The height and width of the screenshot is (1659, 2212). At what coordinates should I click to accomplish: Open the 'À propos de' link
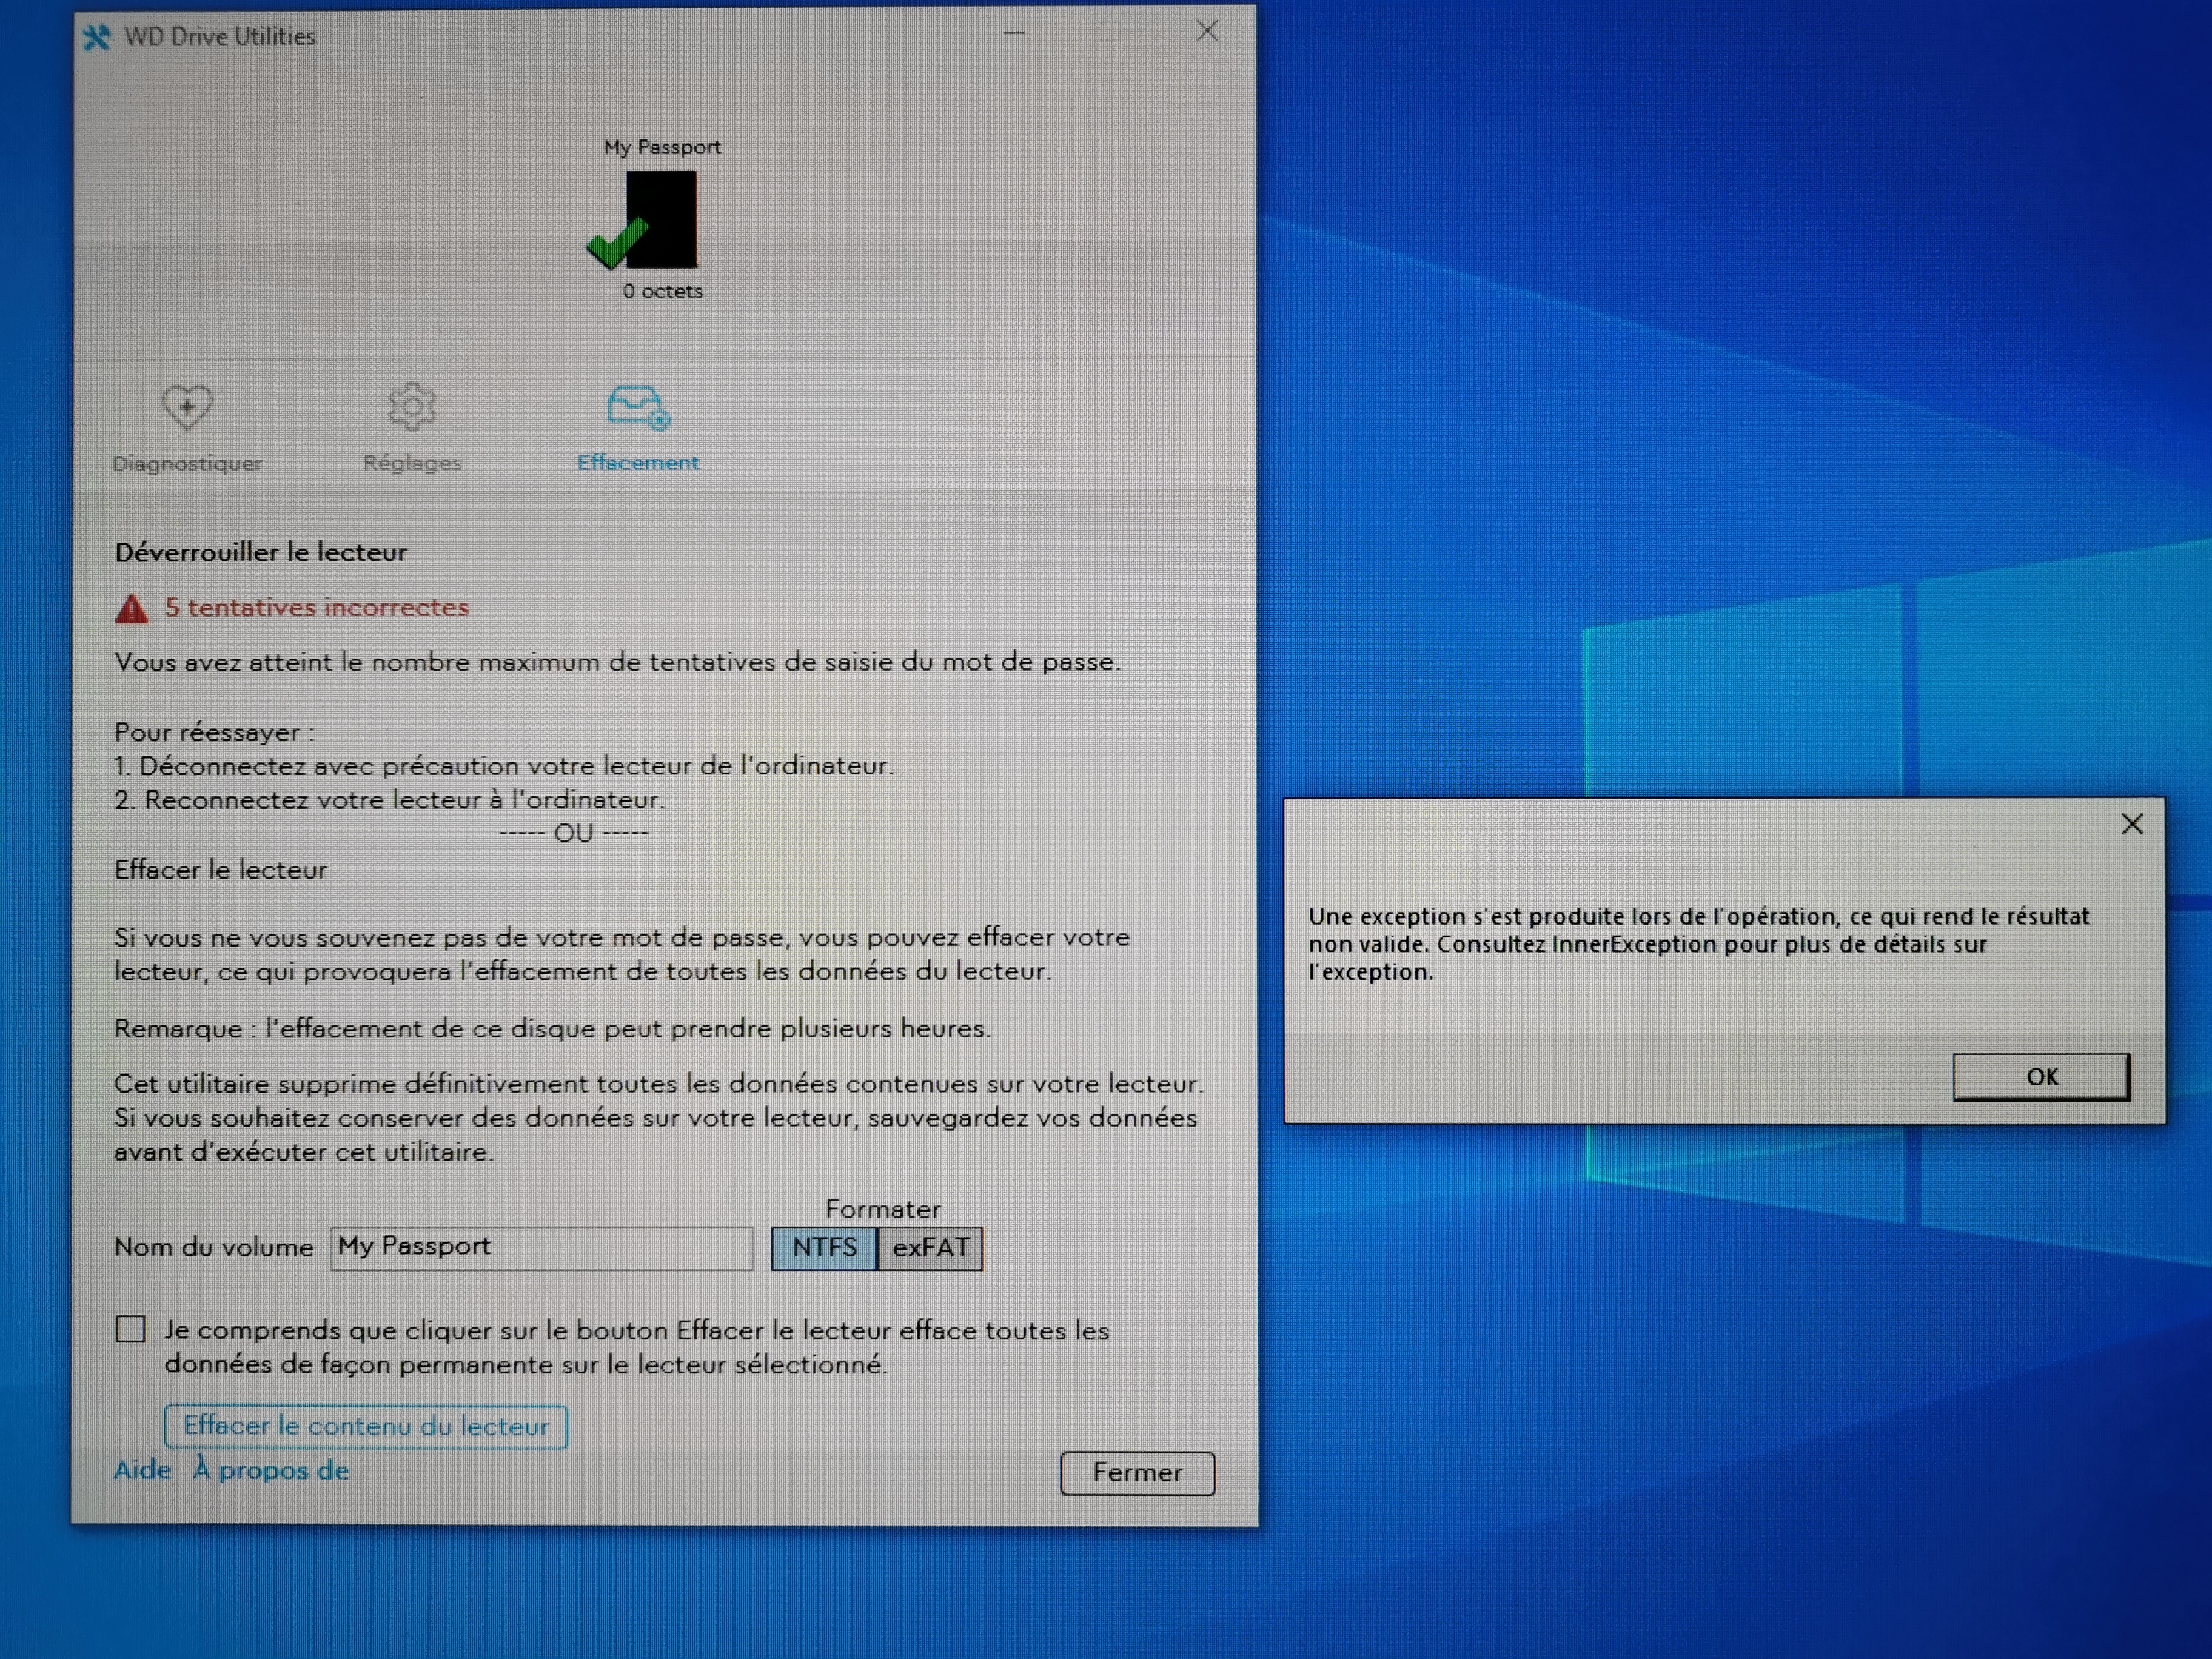tap(272, 1470)
